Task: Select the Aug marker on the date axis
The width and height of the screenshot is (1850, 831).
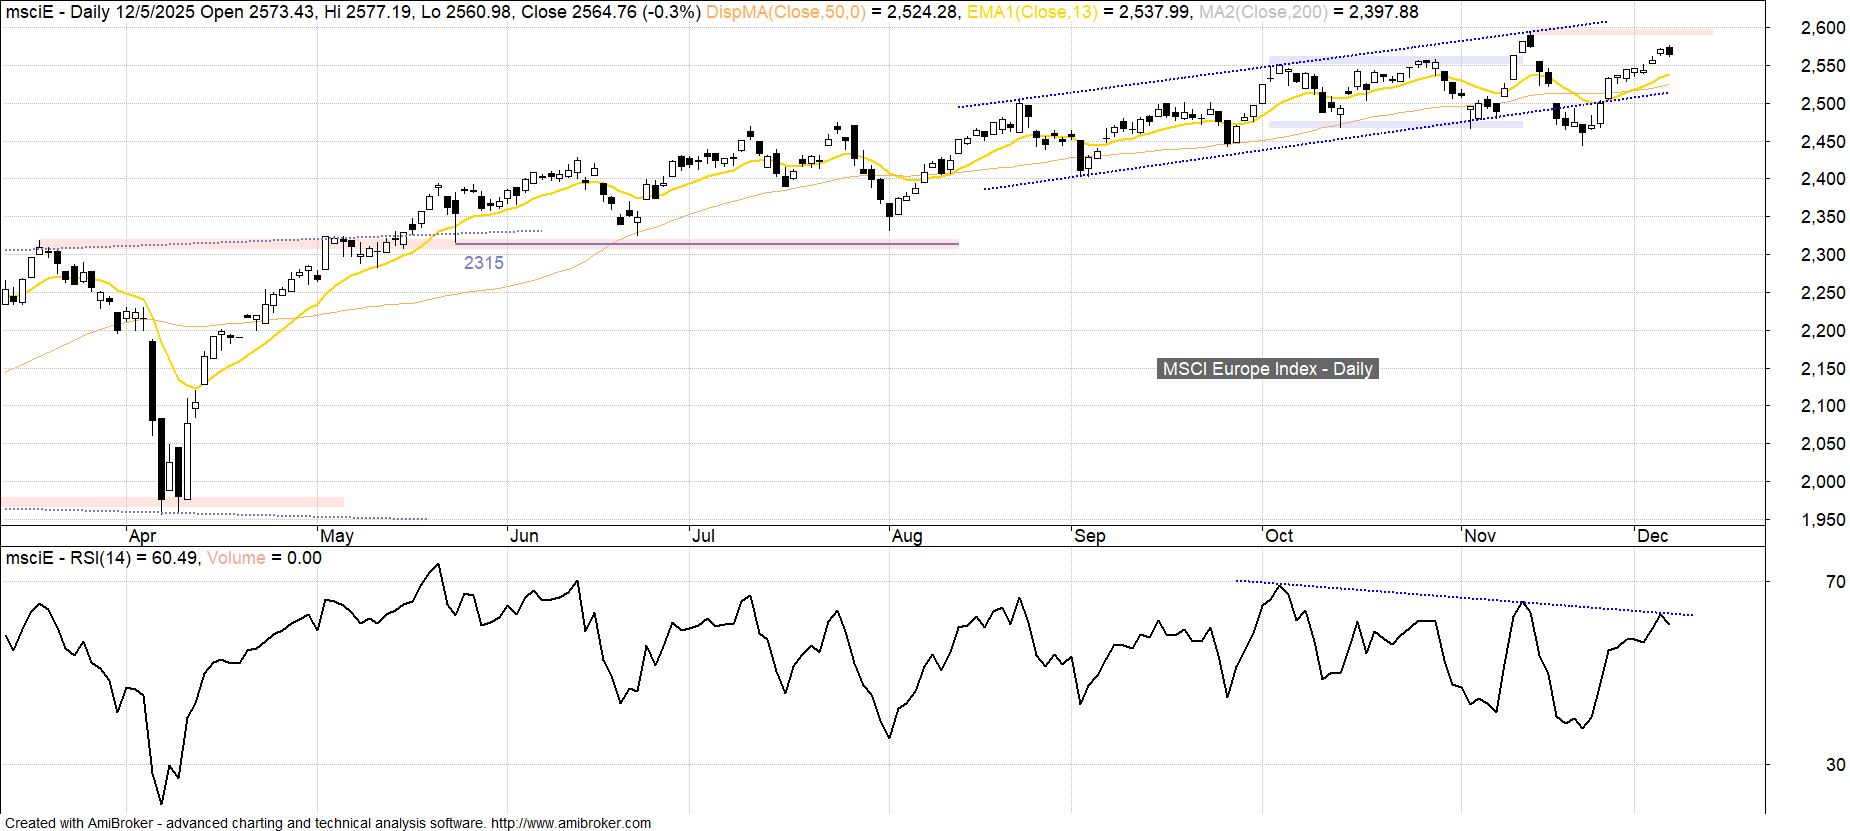Action: point(906,536)
